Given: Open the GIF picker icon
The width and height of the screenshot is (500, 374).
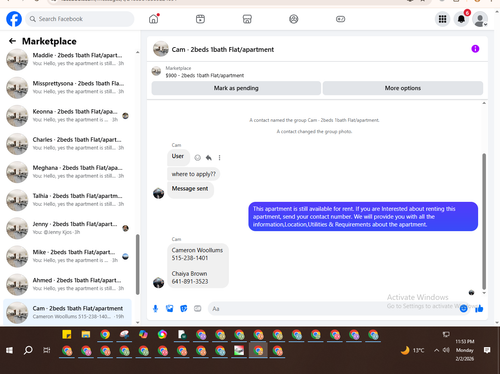Looking at the screenshot, I should click(x=198, y=309).
